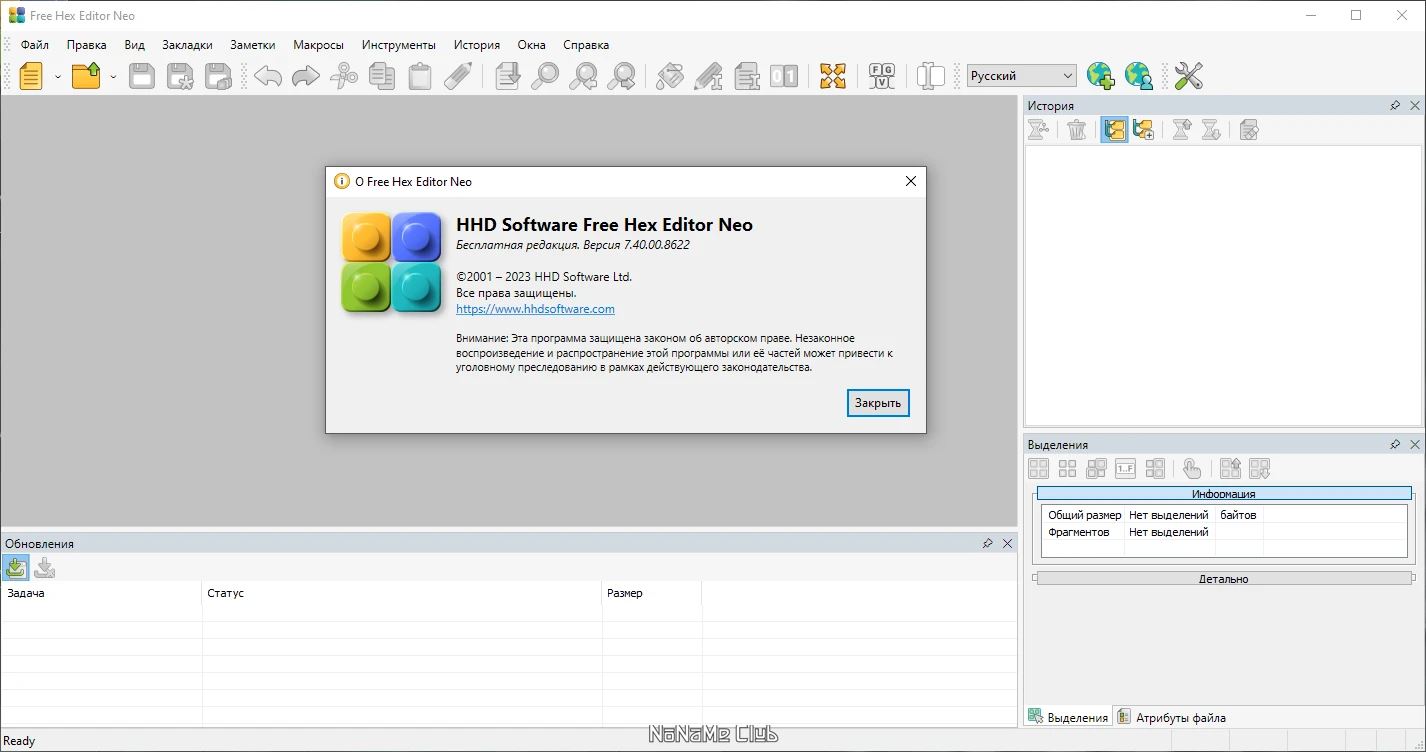Click the document with text cursor icon
Viewport: 1426px width, 752px height.
pos(746,76)
